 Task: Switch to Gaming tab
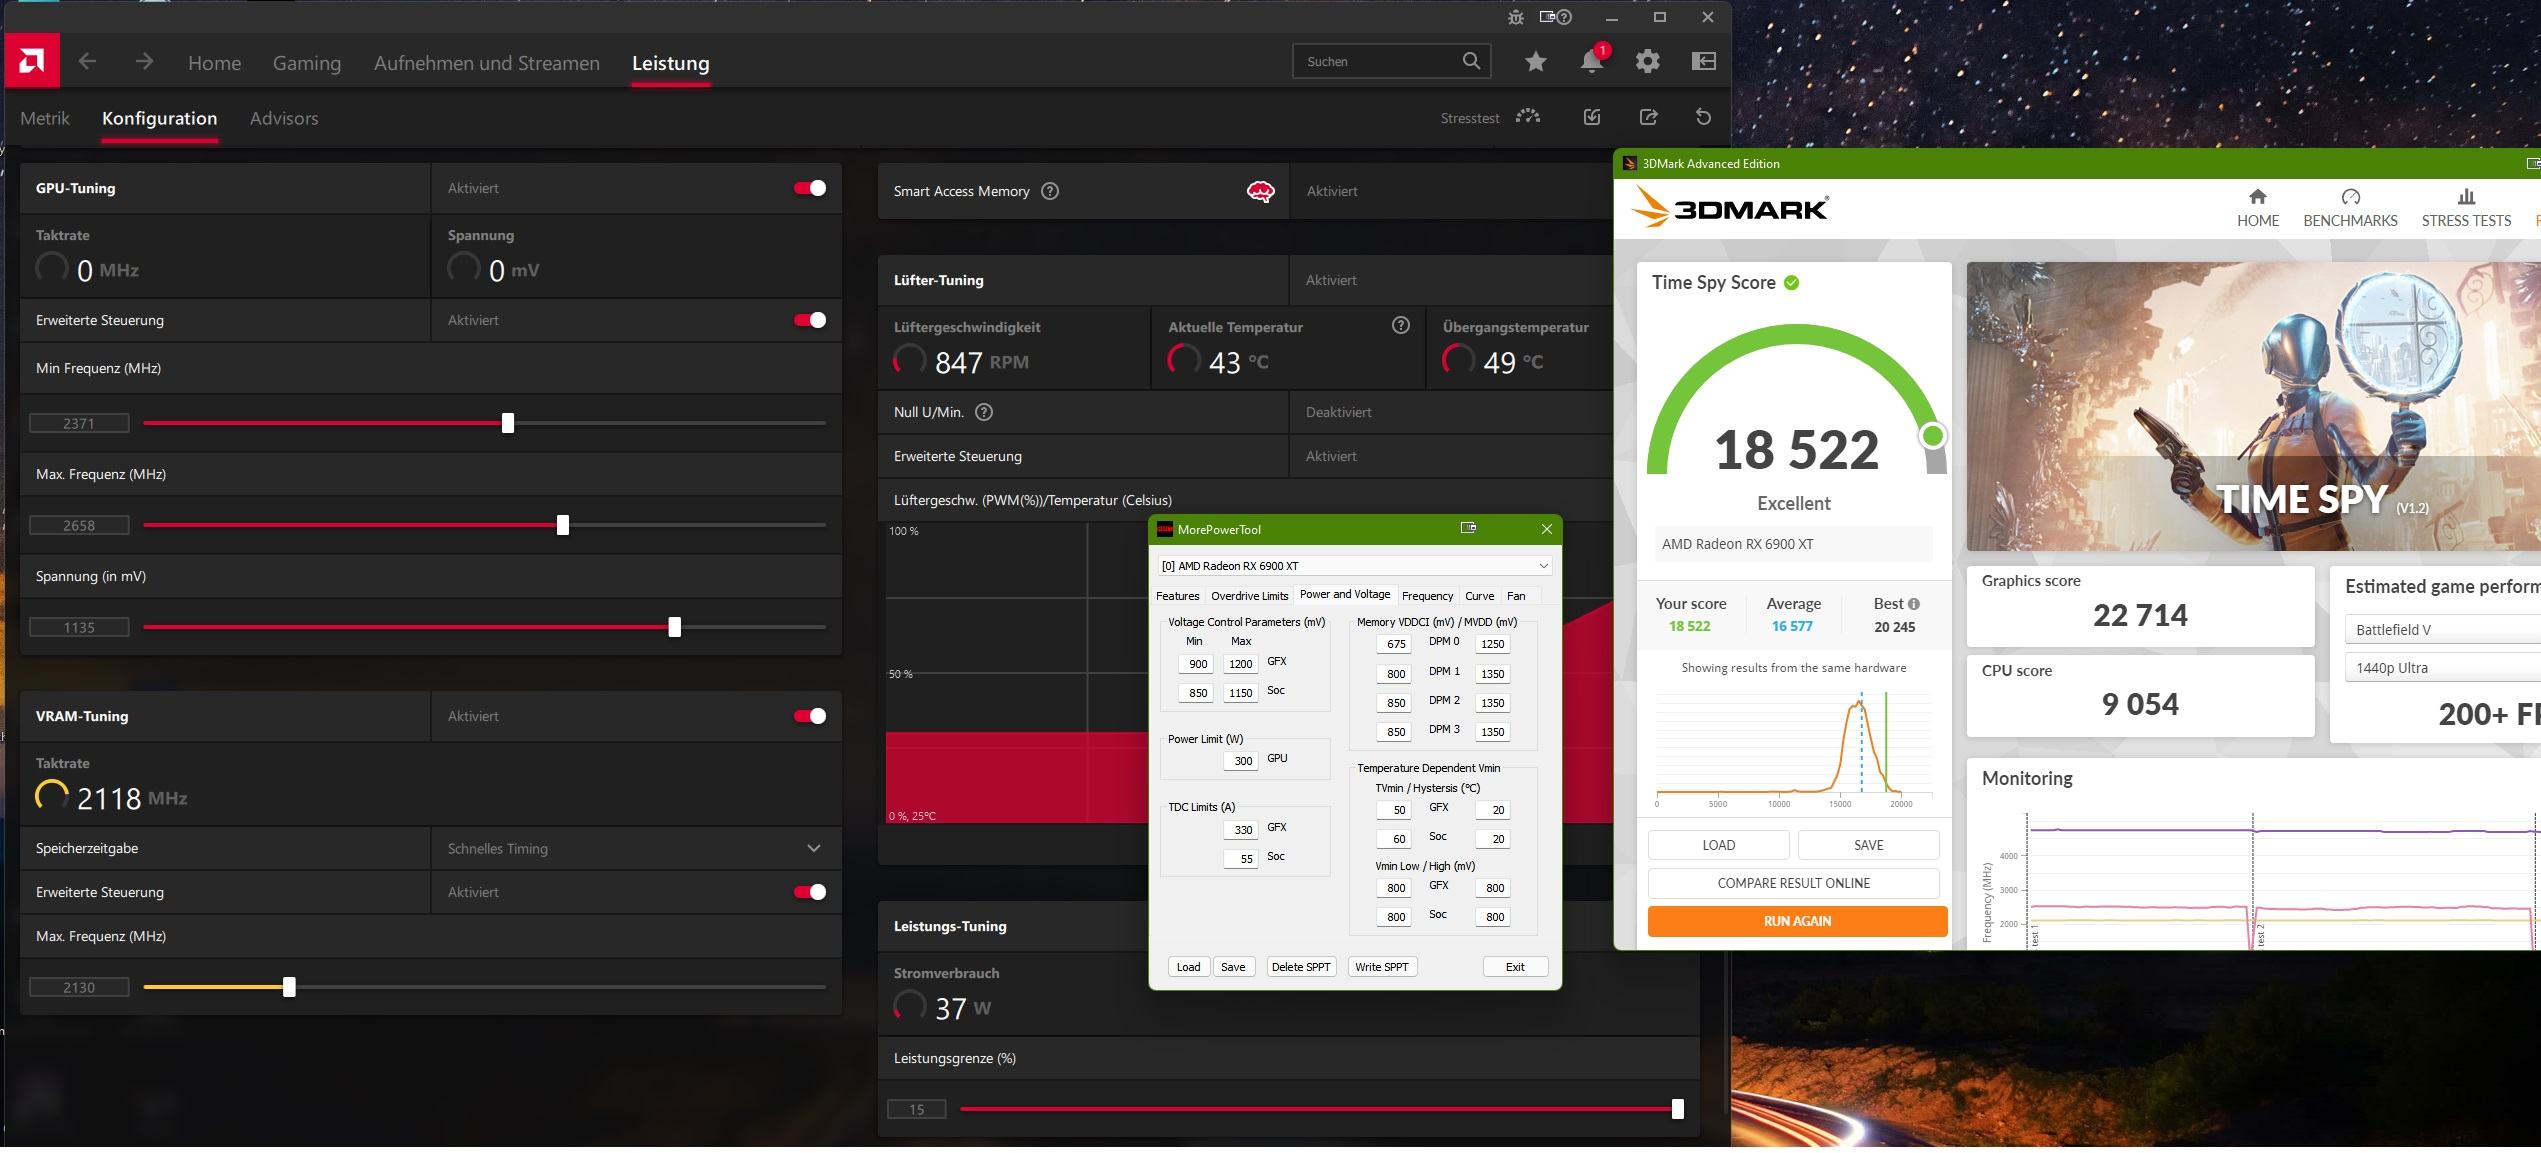307,63
